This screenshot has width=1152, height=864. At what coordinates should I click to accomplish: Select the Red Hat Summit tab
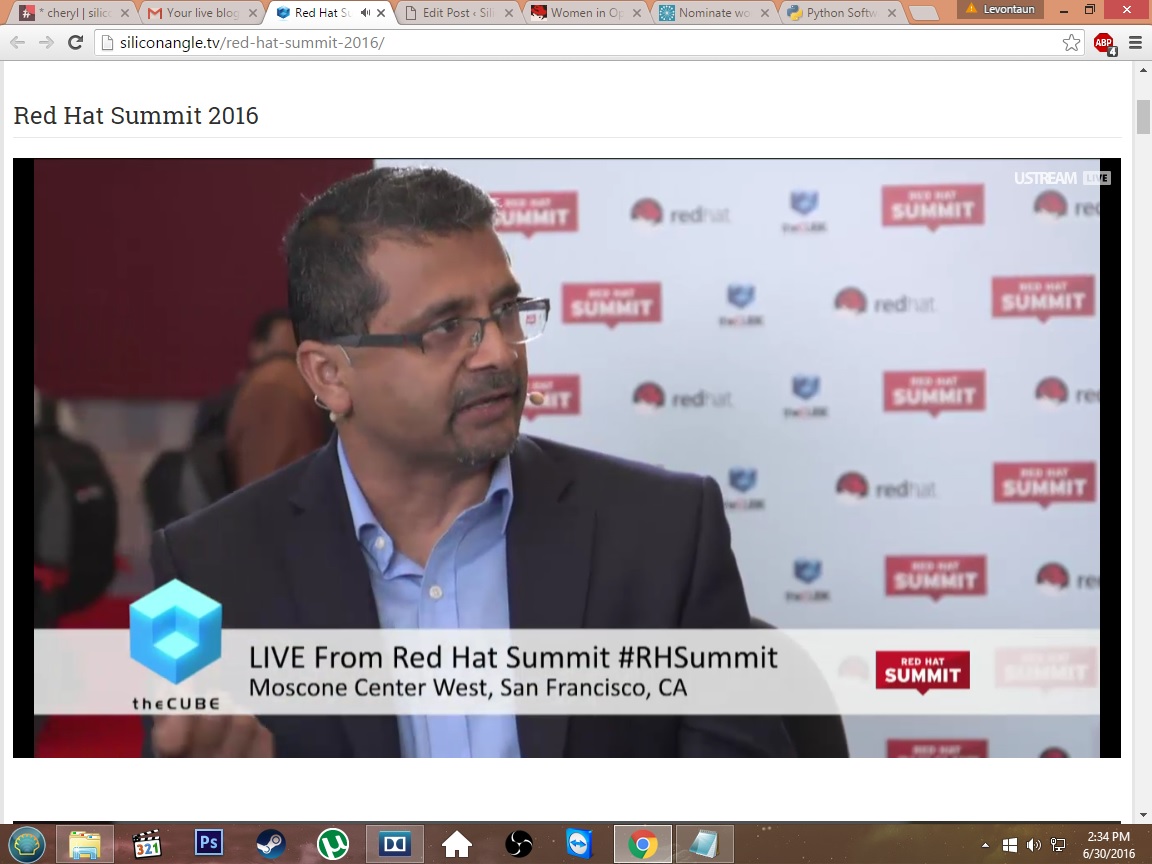click(x=323, y=12)
